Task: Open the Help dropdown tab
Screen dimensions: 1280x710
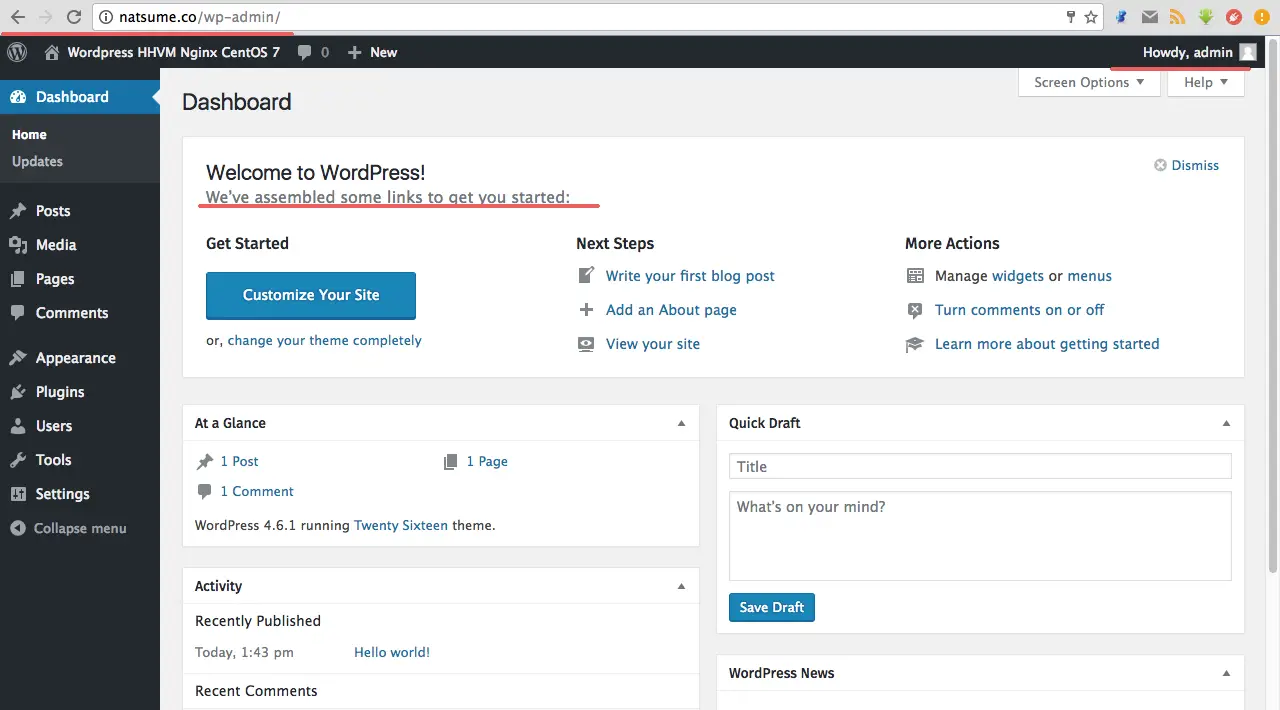Action: click(x=1206, y=82)
